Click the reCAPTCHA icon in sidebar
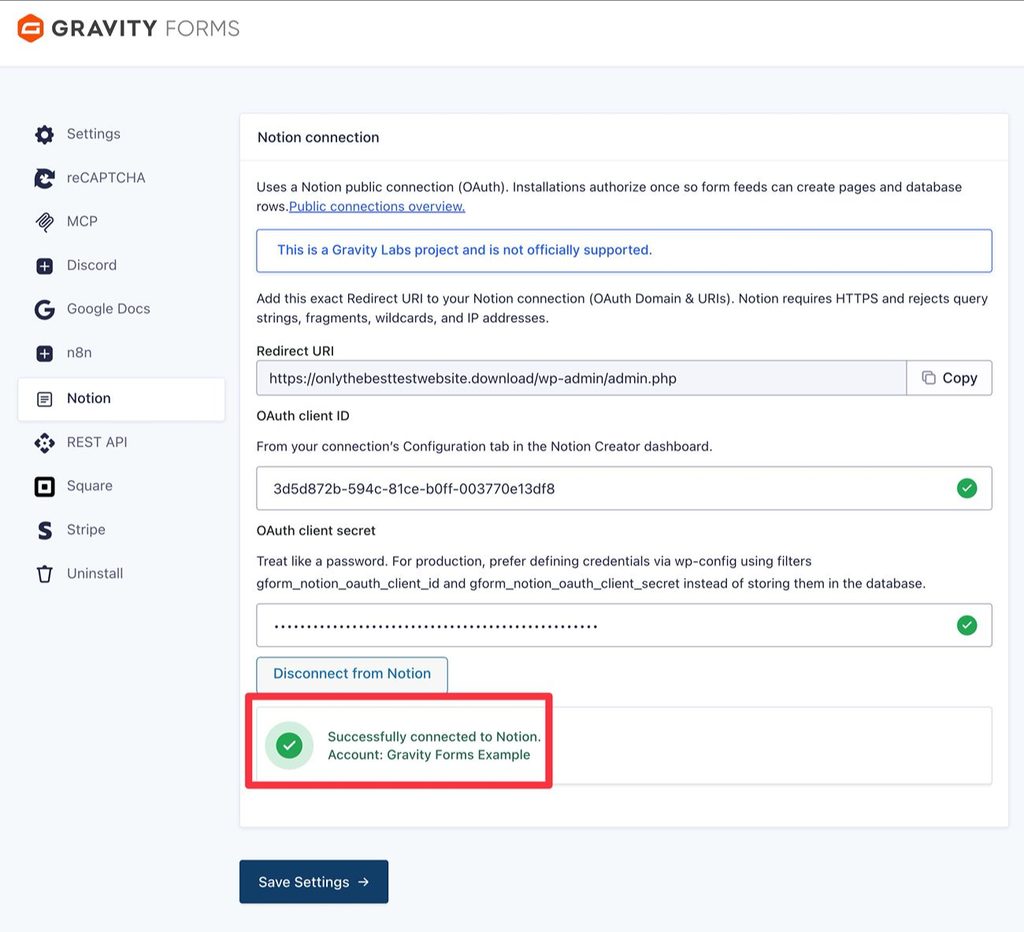The height and width of the screenshot is (932, 1024). (x=44, y=178)
